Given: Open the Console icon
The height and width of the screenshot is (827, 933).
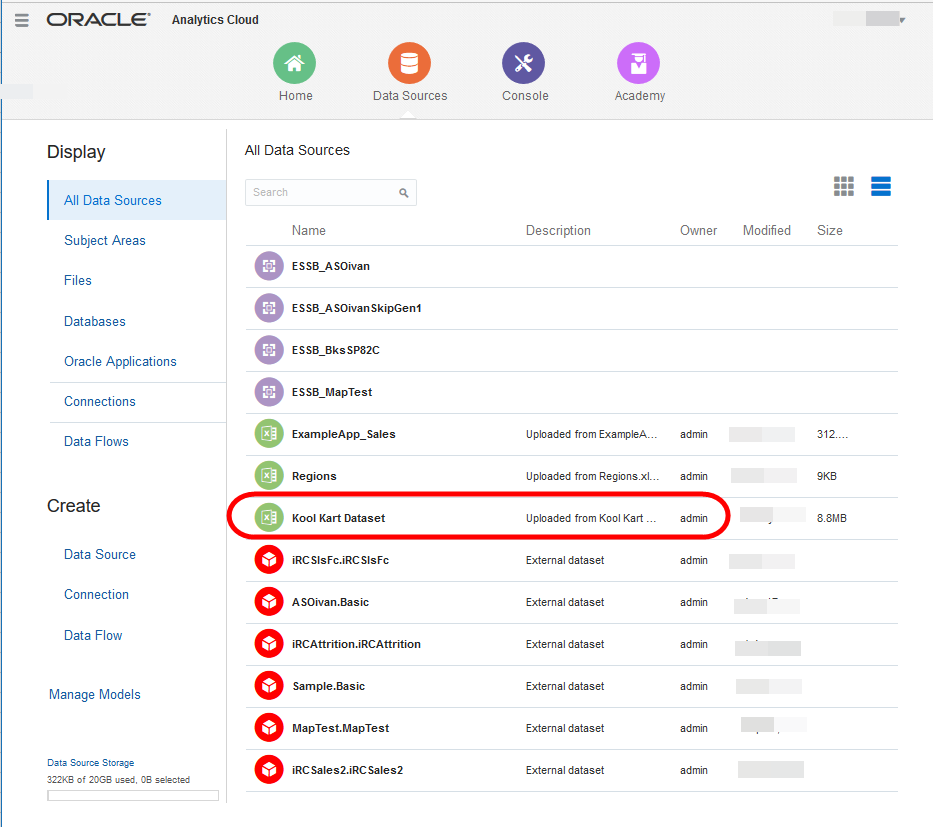Looking at the screenshot, I should pyautogui.click(x=524, y=62).
